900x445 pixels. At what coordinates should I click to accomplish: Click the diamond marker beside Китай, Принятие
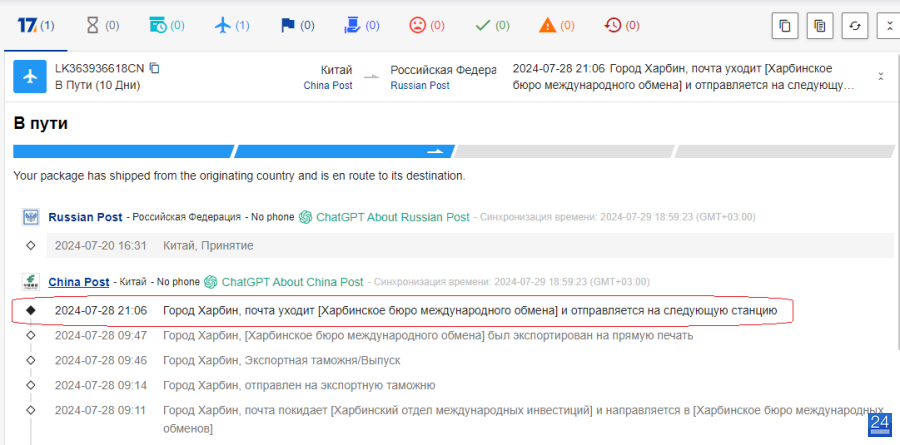[31, 246]
